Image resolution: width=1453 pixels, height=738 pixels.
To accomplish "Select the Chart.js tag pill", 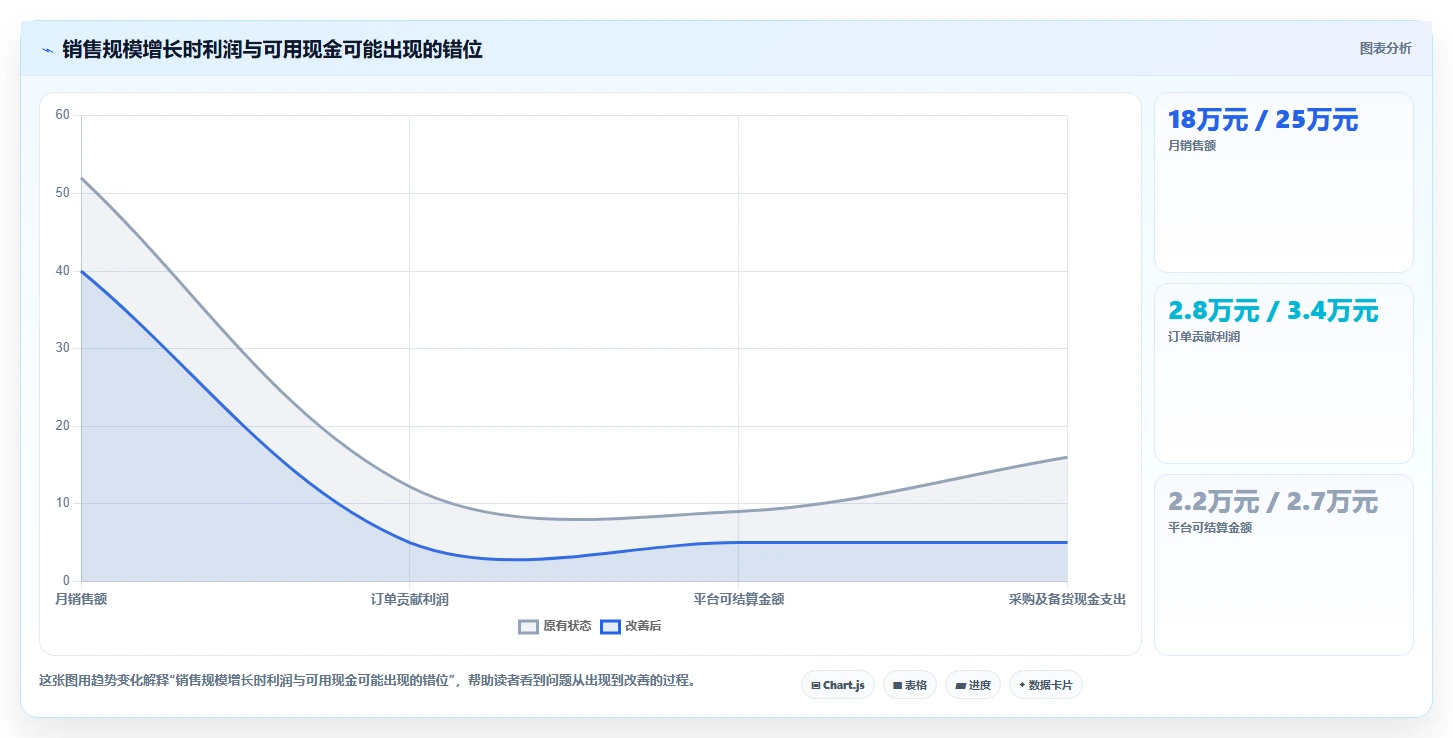I will click(x=838, y=685).
